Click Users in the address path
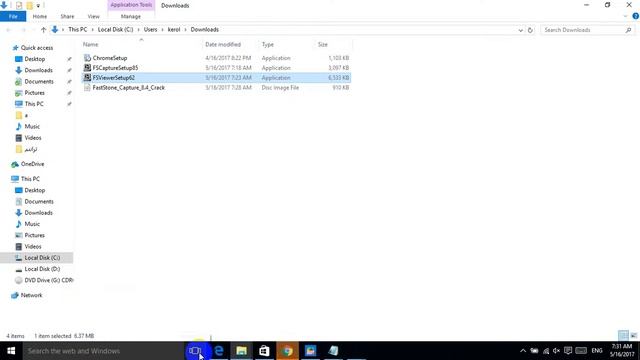 click(x=150, y=29)
